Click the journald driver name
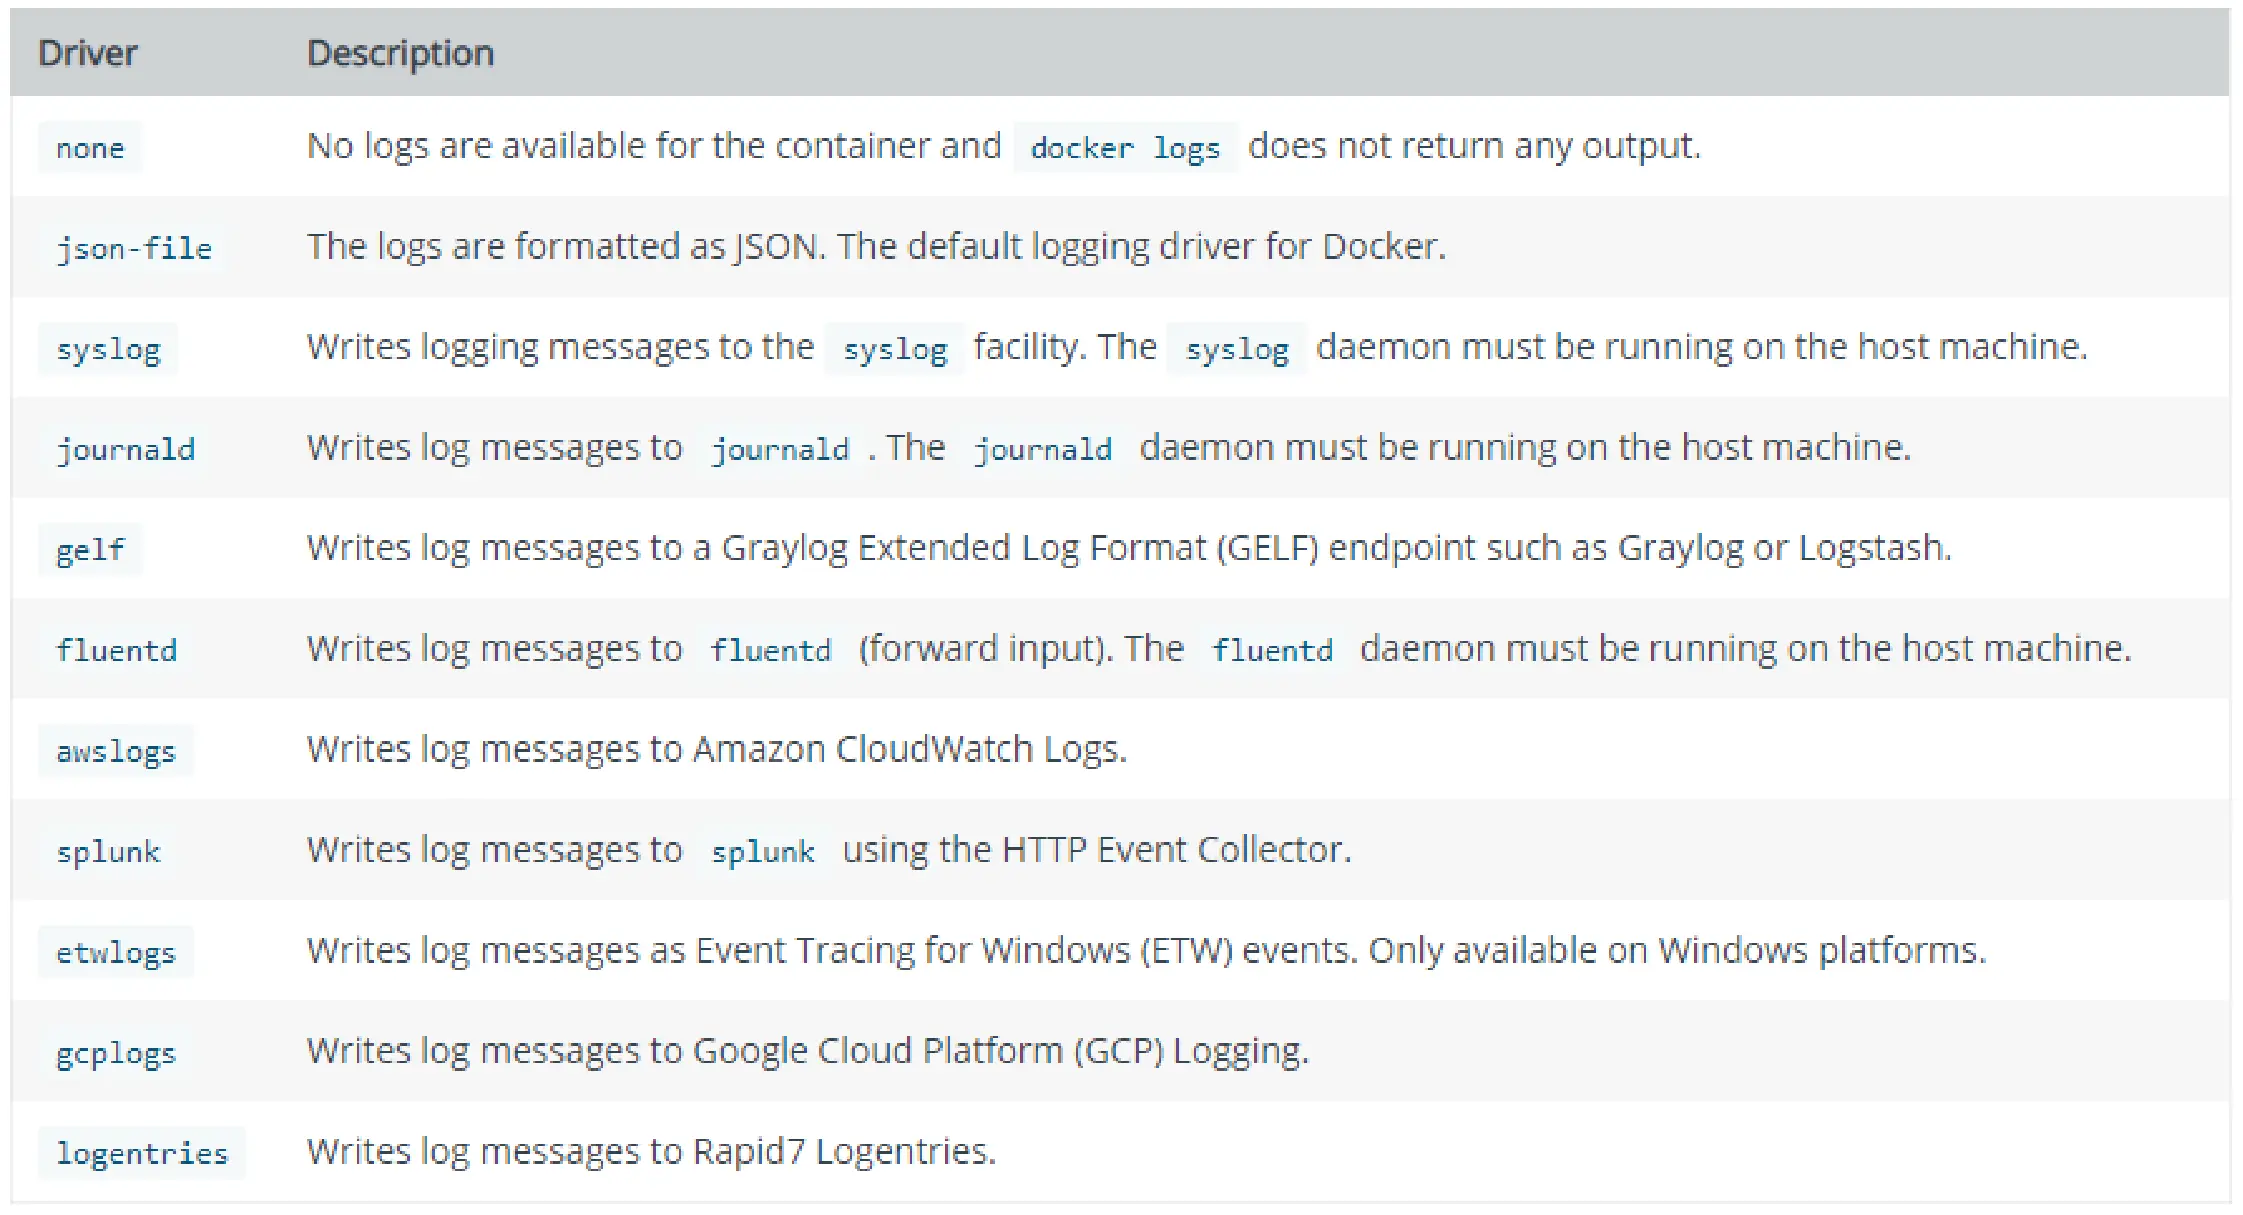Screen dimensions: 2243x1215 point(125,449)
